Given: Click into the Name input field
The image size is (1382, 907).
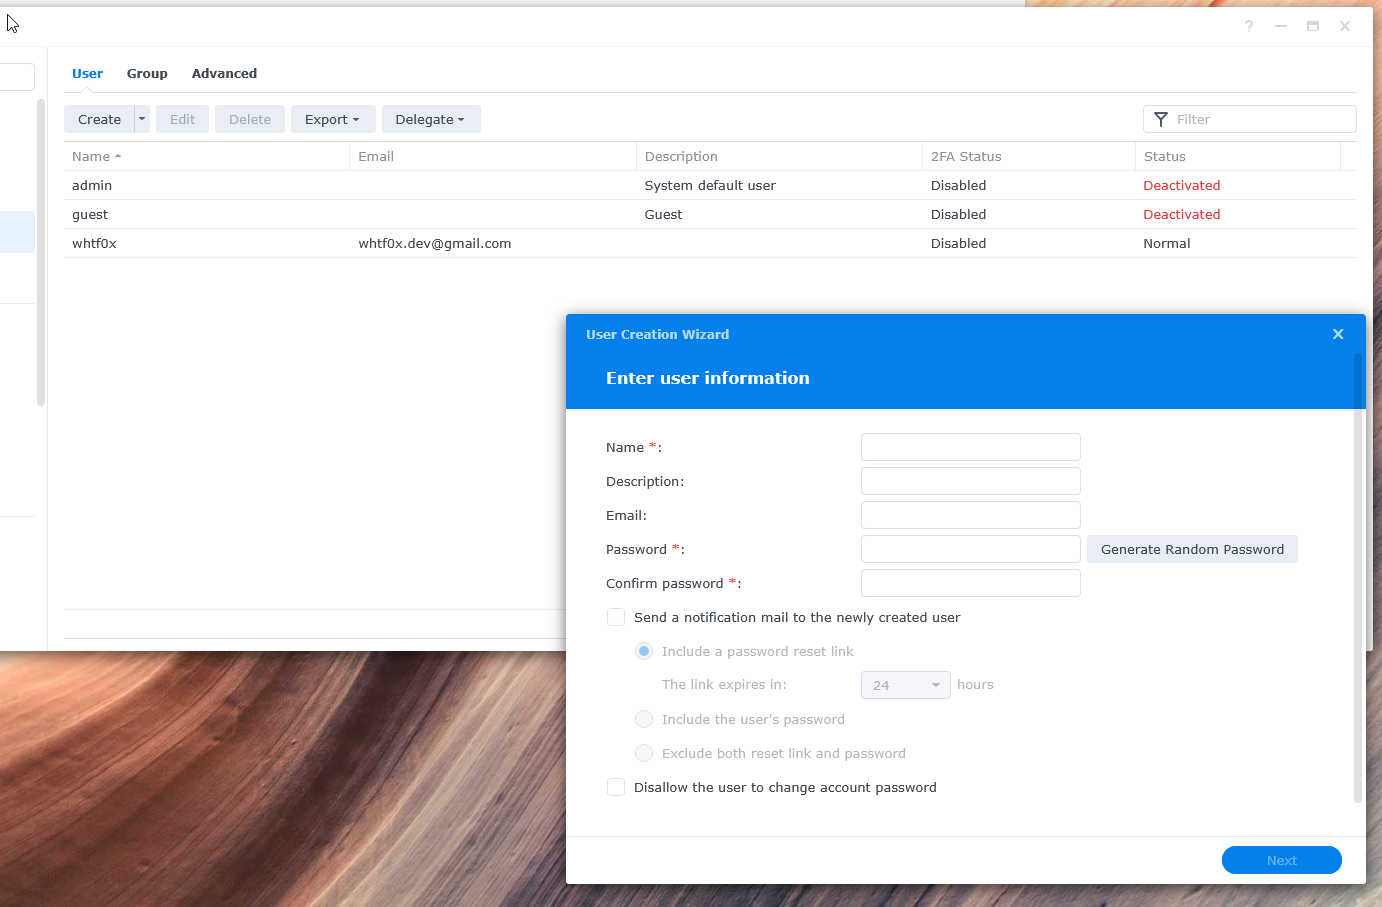Looking at the screenshot, I should (970, 447).
